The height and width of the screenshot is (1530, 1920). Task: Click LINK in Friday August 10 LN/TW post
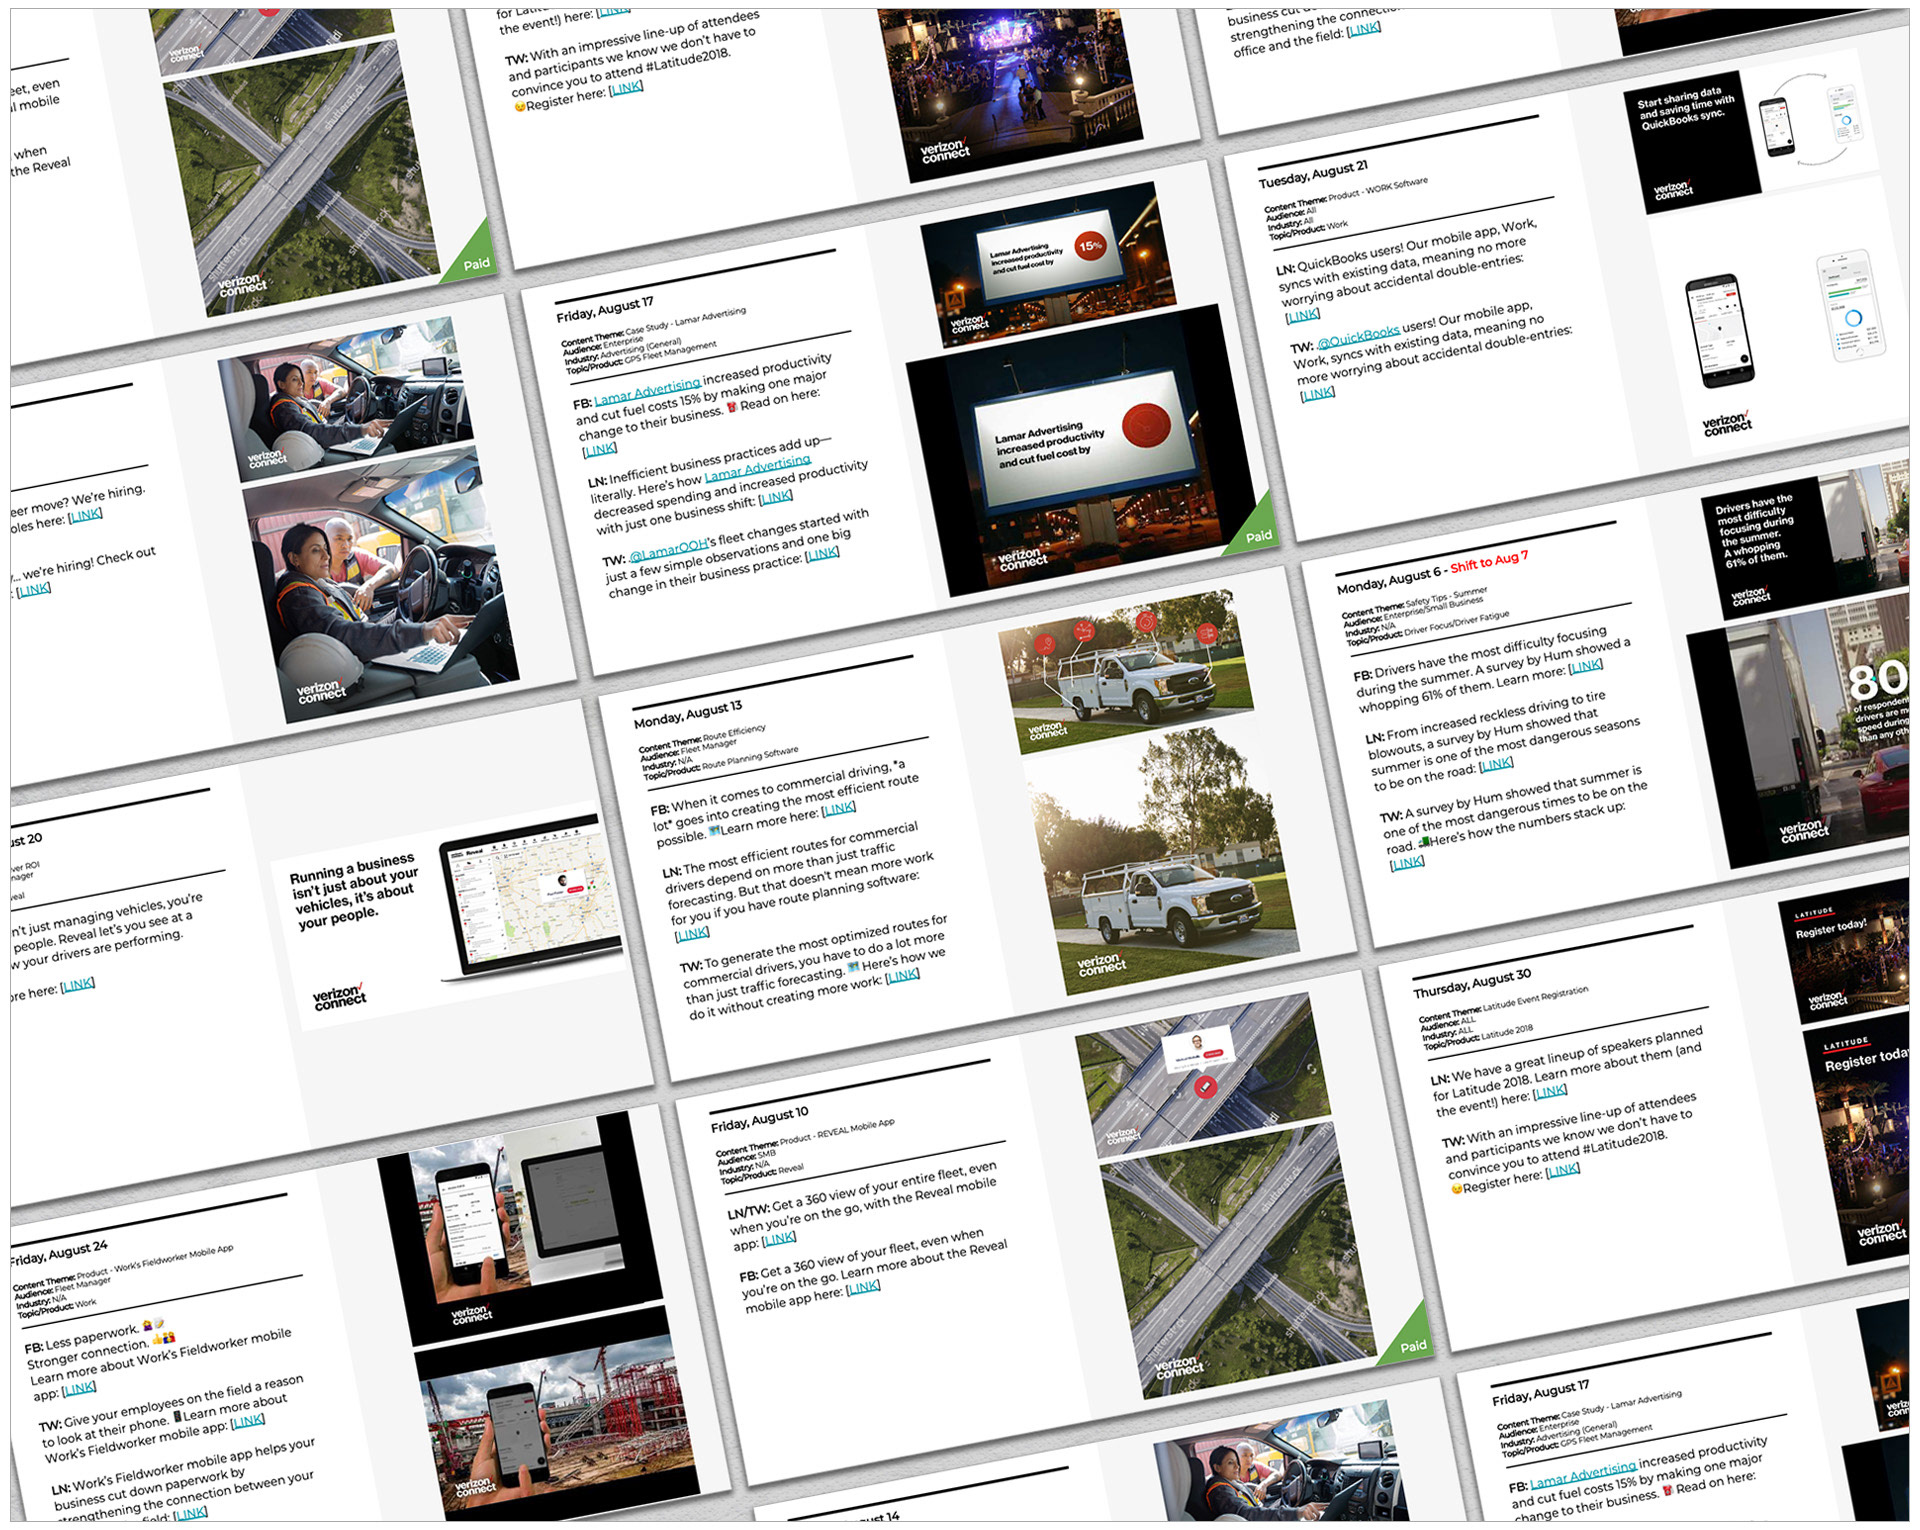pos(779,1239)
